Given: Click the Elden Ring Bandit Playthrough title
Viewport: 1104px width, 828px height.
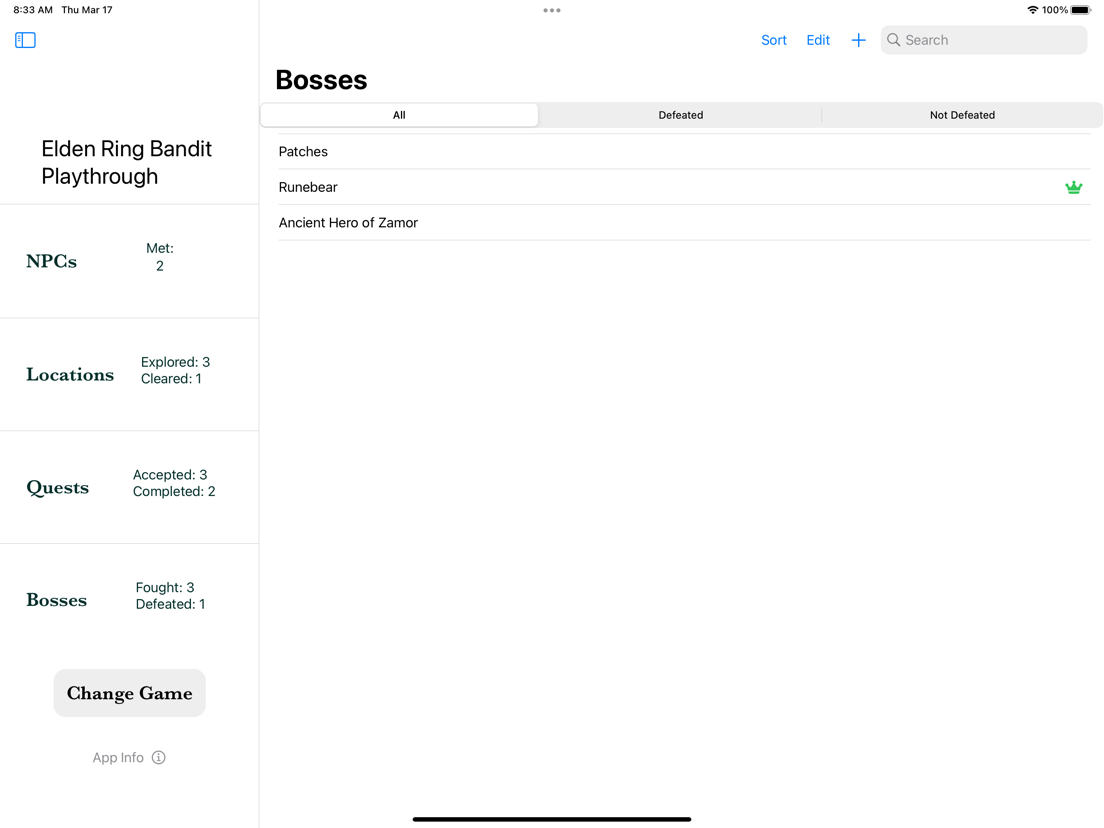Looking at the screenshot, I should (x=127, y=163).
